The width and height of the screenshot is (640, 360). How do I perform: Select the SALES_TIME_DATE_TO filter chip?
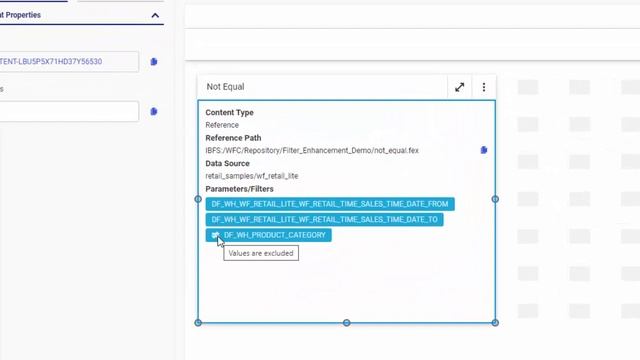click(x=324, y=219)
